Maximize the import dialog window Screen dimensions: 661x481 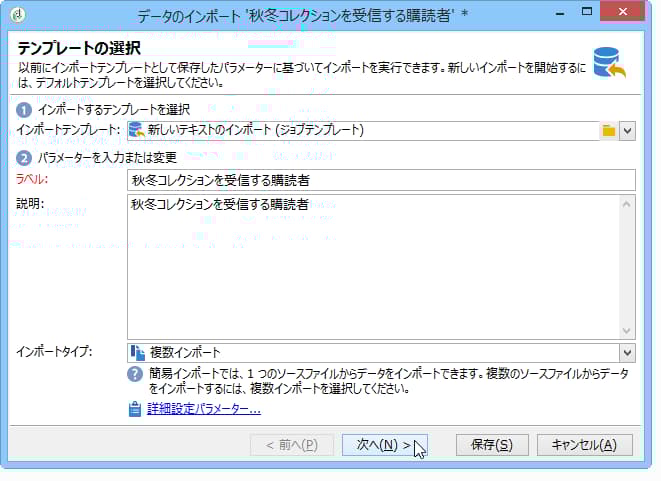[x=586, y=12]
